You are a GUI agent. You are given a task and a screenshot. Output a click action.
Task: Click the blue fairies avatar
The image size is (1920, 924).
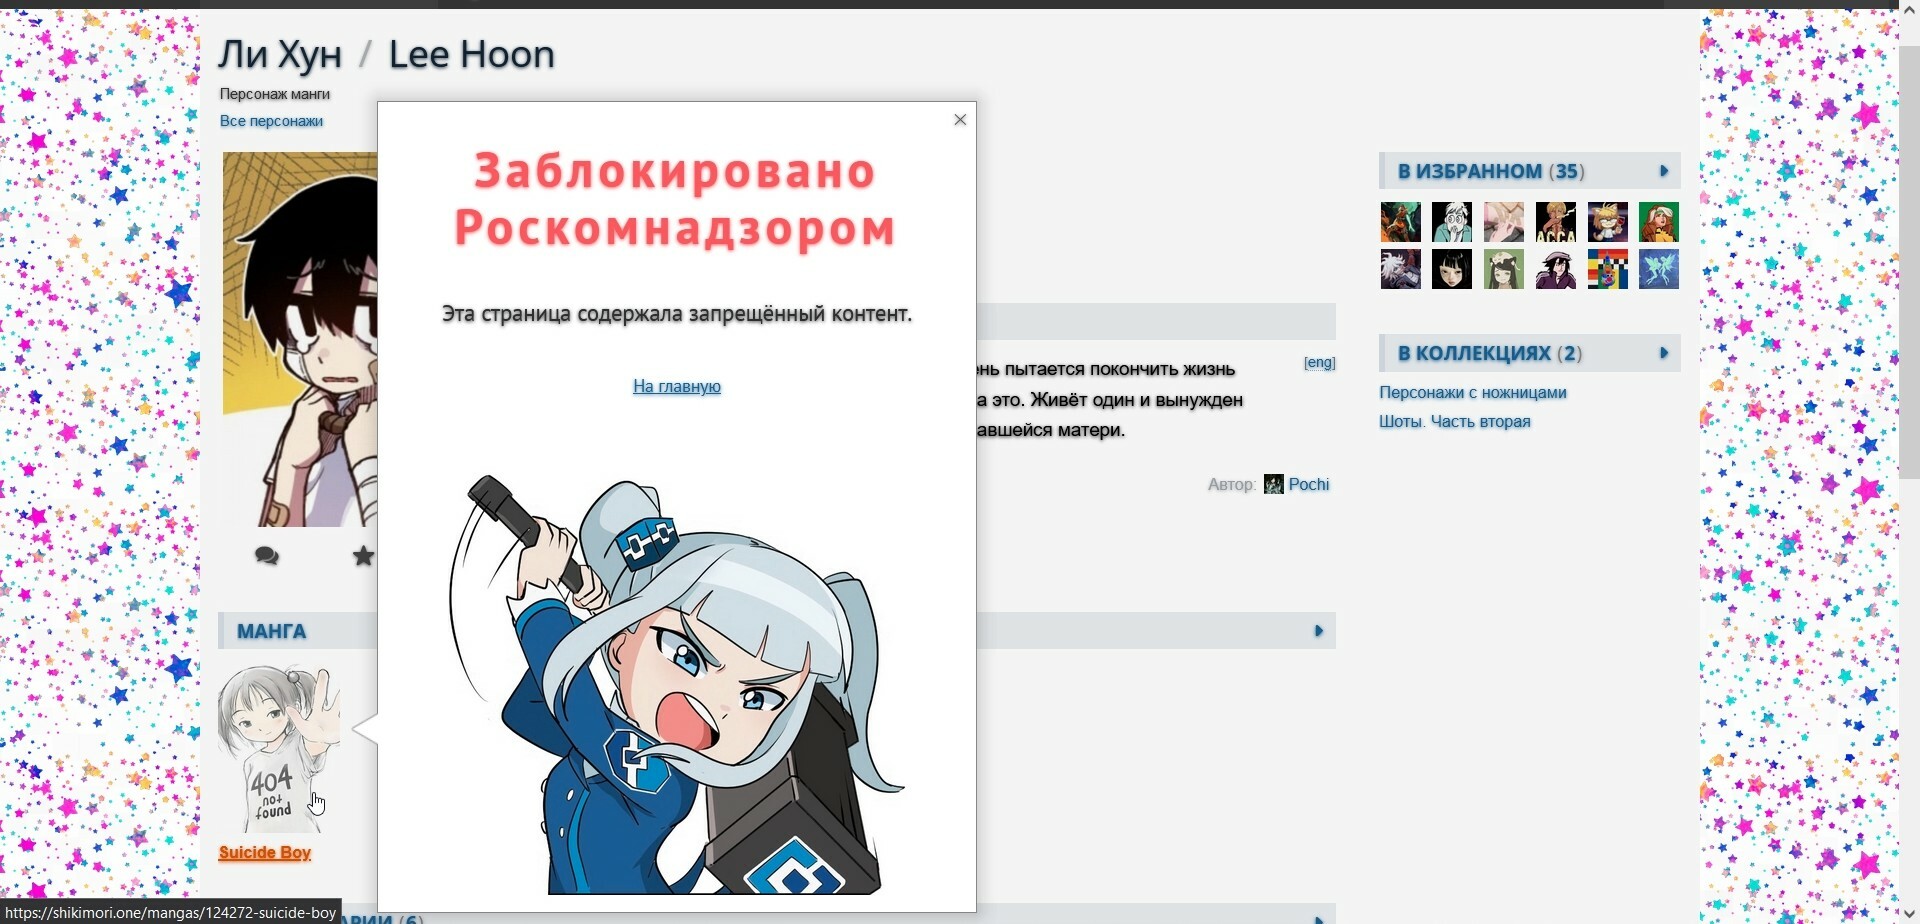coord(1658,269)
